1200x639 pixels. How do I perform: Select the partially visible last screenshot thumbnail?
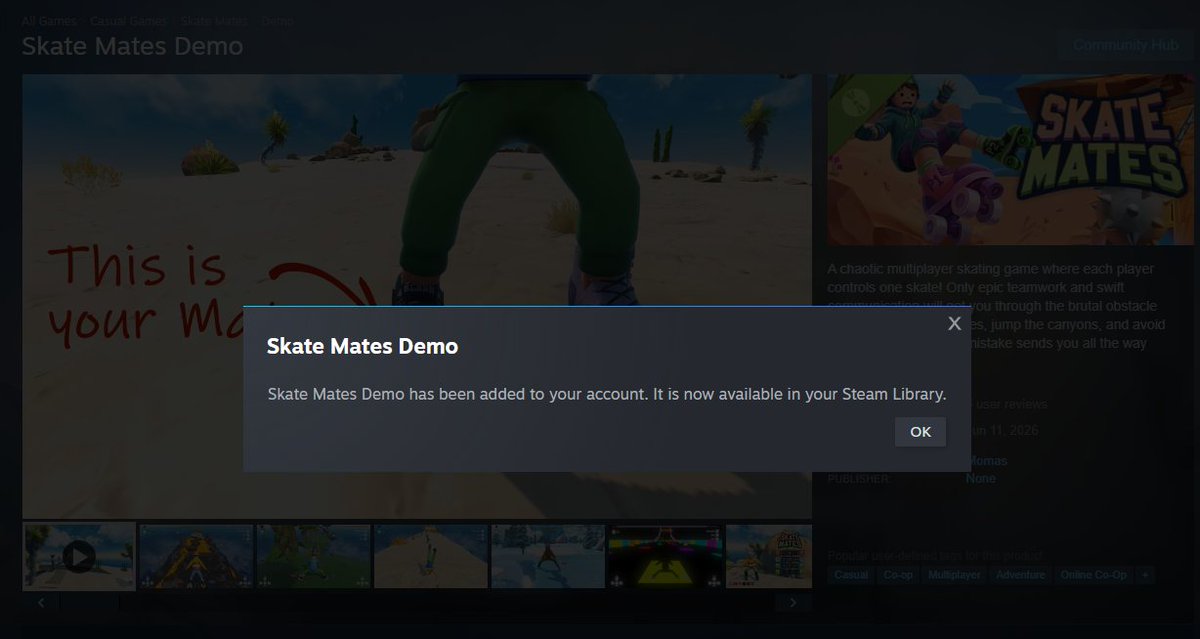(x=769, y=556)
